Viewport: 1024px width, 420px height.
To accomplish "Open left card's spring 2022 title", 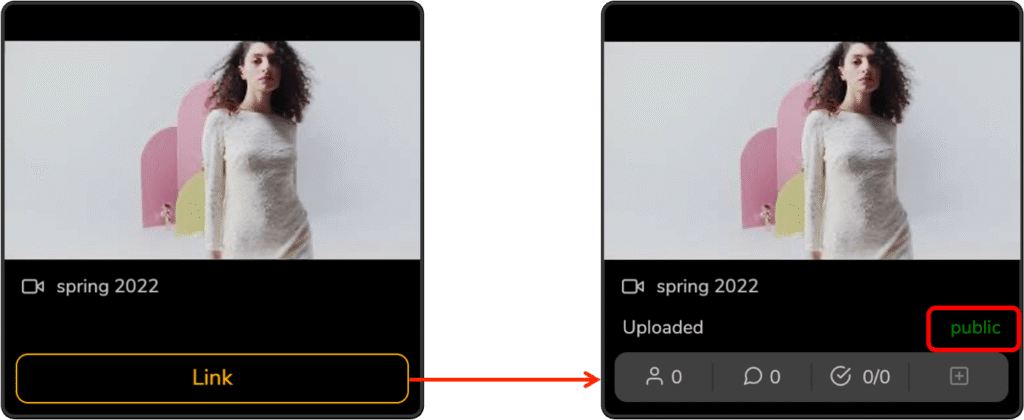I will pos(108,287).
